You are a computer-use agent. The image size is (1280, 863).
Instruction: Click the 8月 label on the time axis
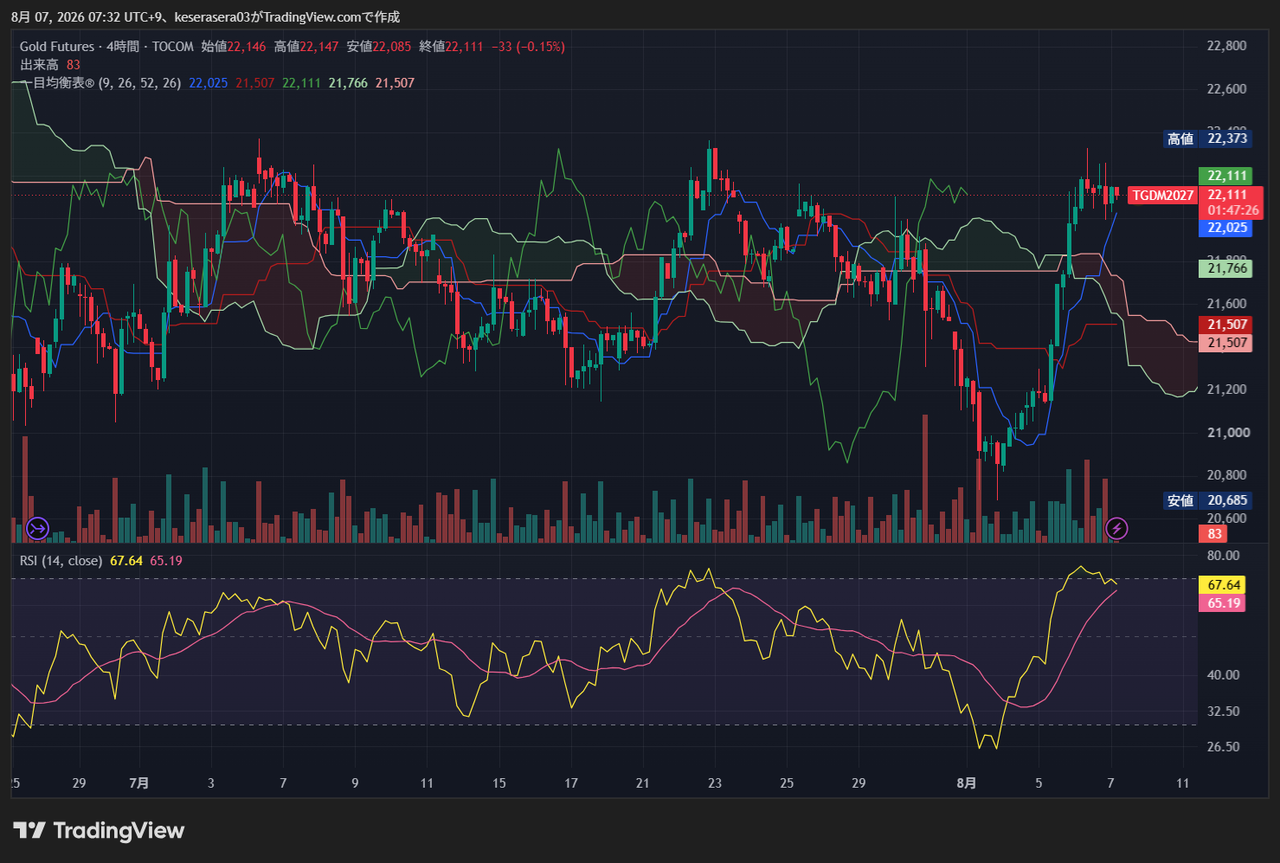pyautogui.click(x=966, y=782)
